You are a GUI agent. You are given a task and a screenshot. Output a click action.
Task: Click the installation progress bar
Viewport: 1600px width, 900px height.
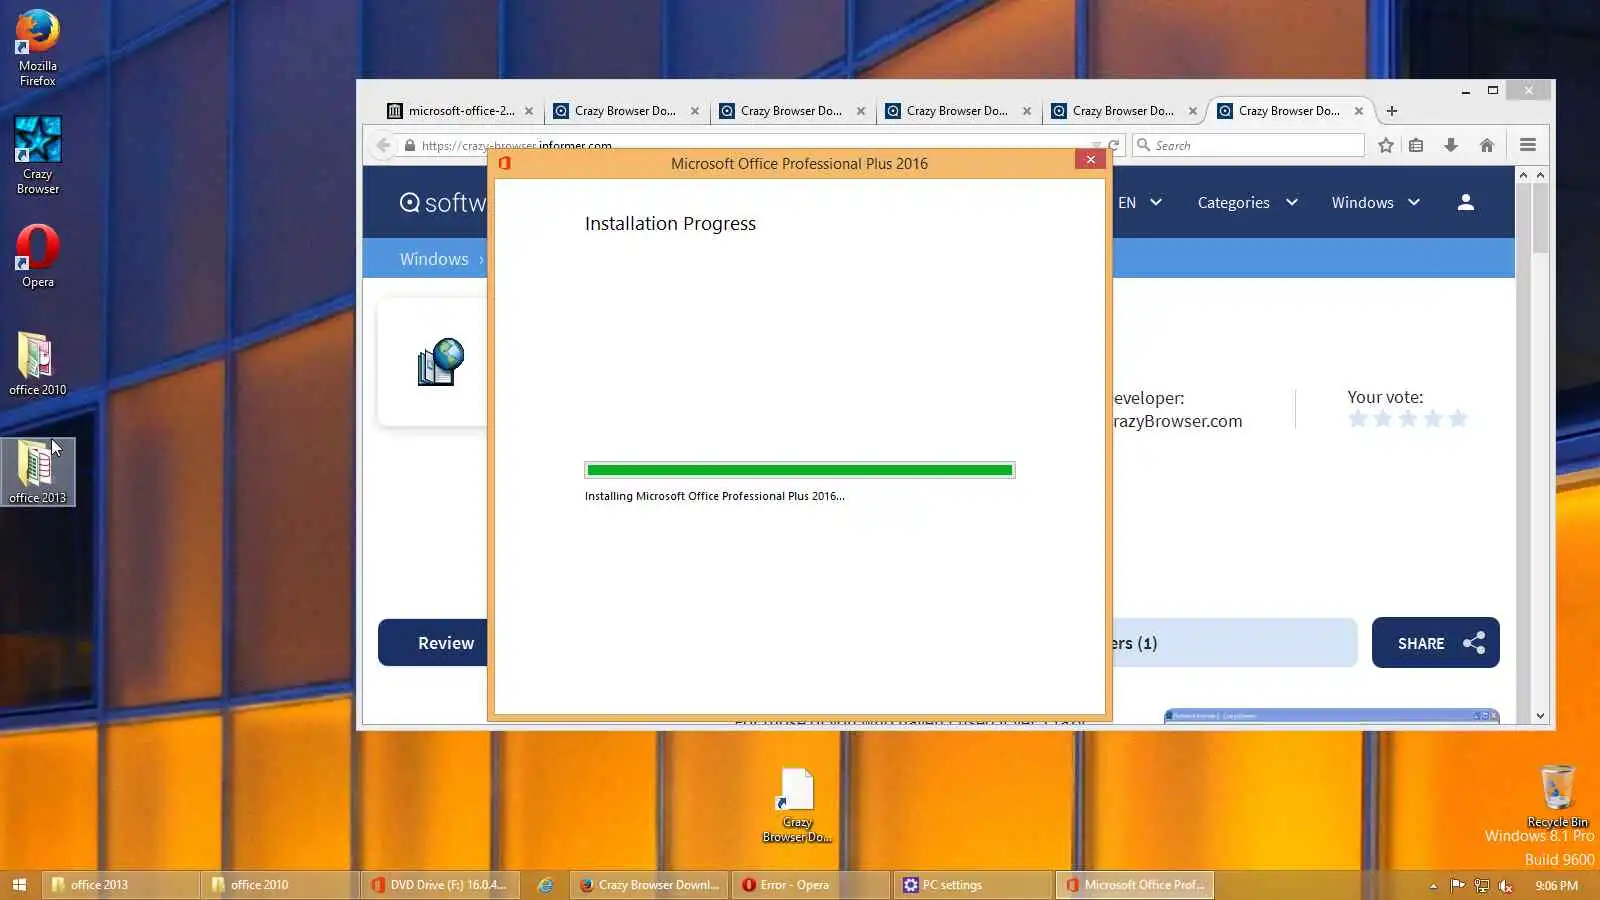[800, 470]
